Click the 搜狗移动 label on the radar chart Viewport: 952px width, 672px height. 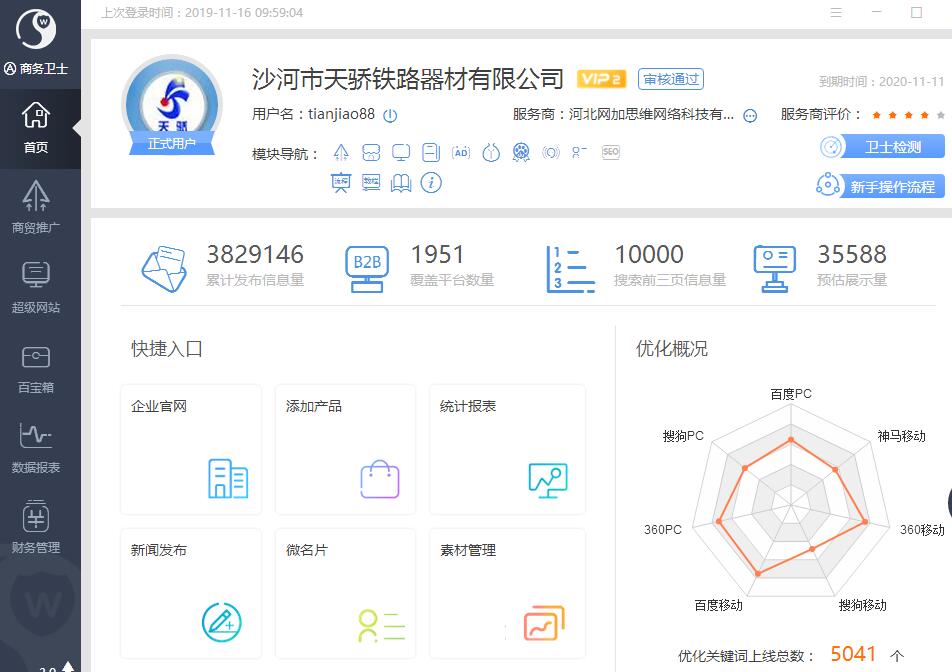(x=862, y=605)
